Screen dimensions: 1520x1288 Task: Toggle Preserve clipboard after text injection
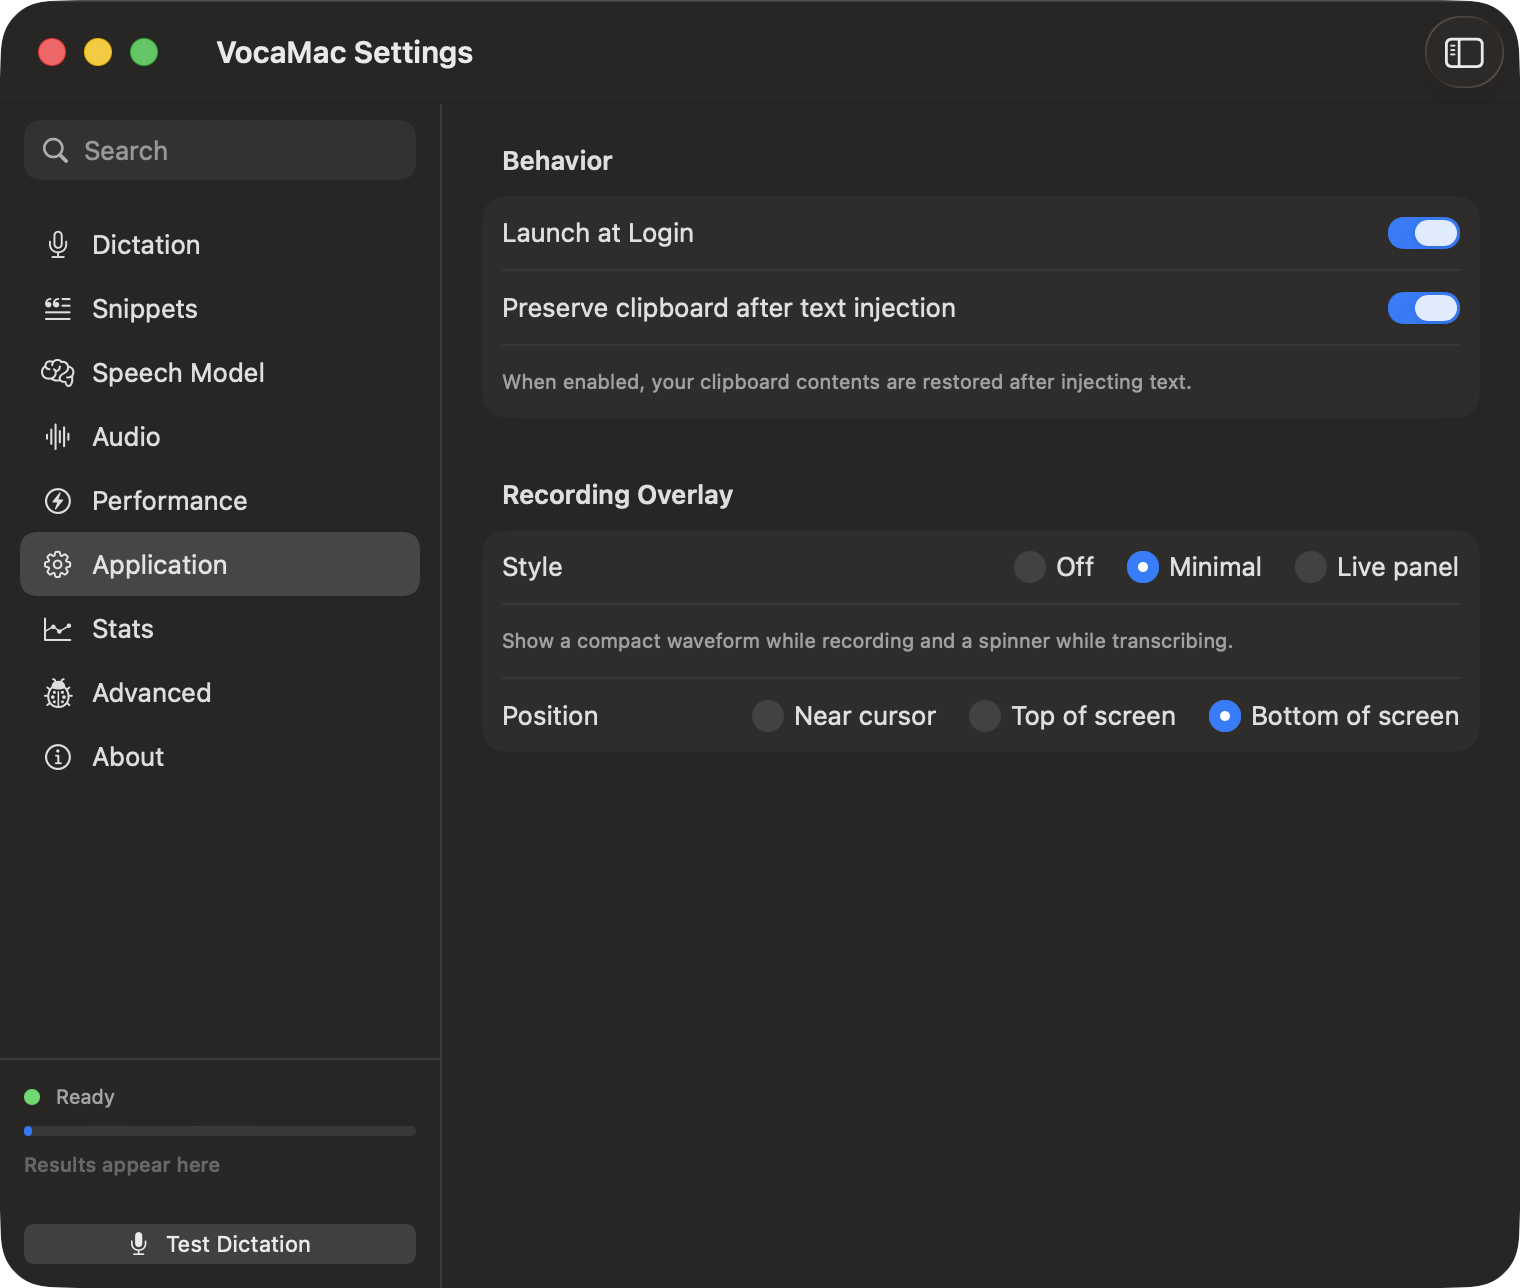tap(1423, 308)
